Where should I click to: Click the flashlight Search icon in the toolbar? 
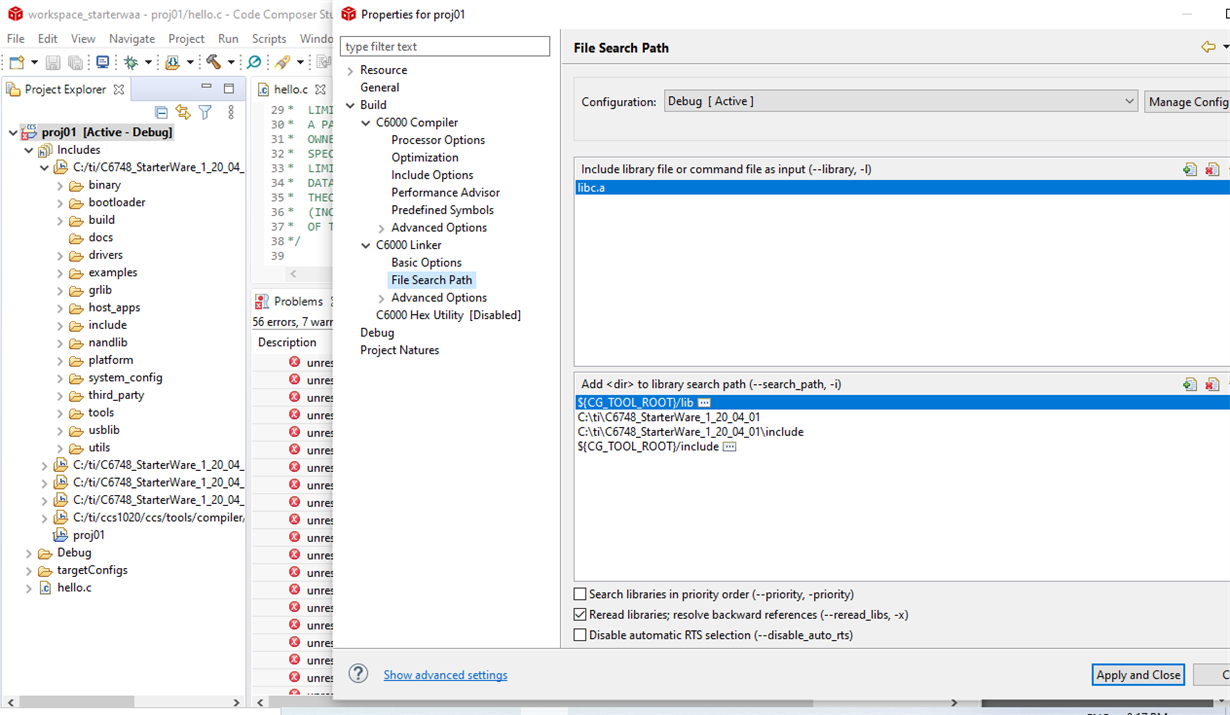[283, 62]
